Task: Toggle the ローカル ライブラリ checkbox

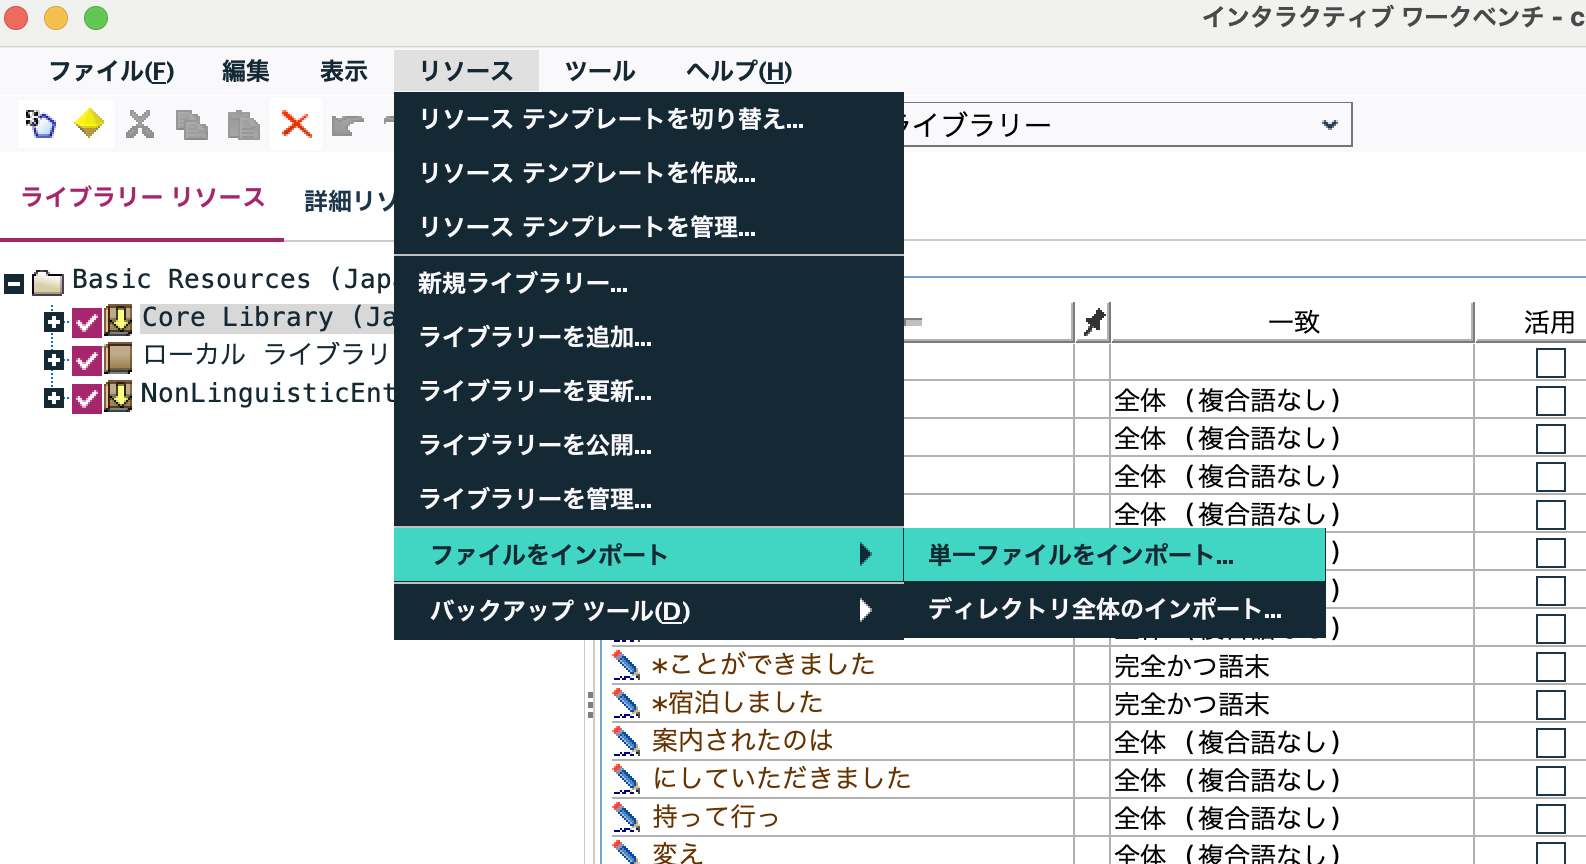Action: pyautogui.click(x=87, y=360)
